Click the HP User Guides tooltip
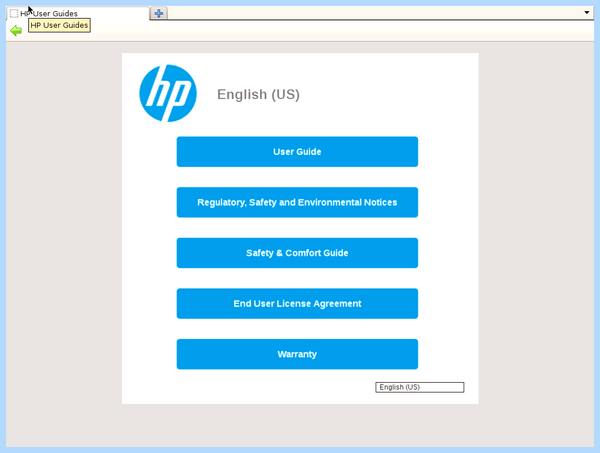The image size is (600, 453). [59, 25]
